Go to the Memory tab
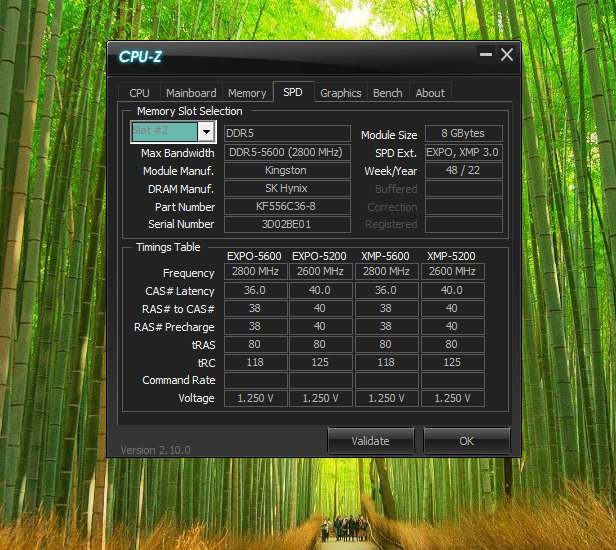 point(247,93)
